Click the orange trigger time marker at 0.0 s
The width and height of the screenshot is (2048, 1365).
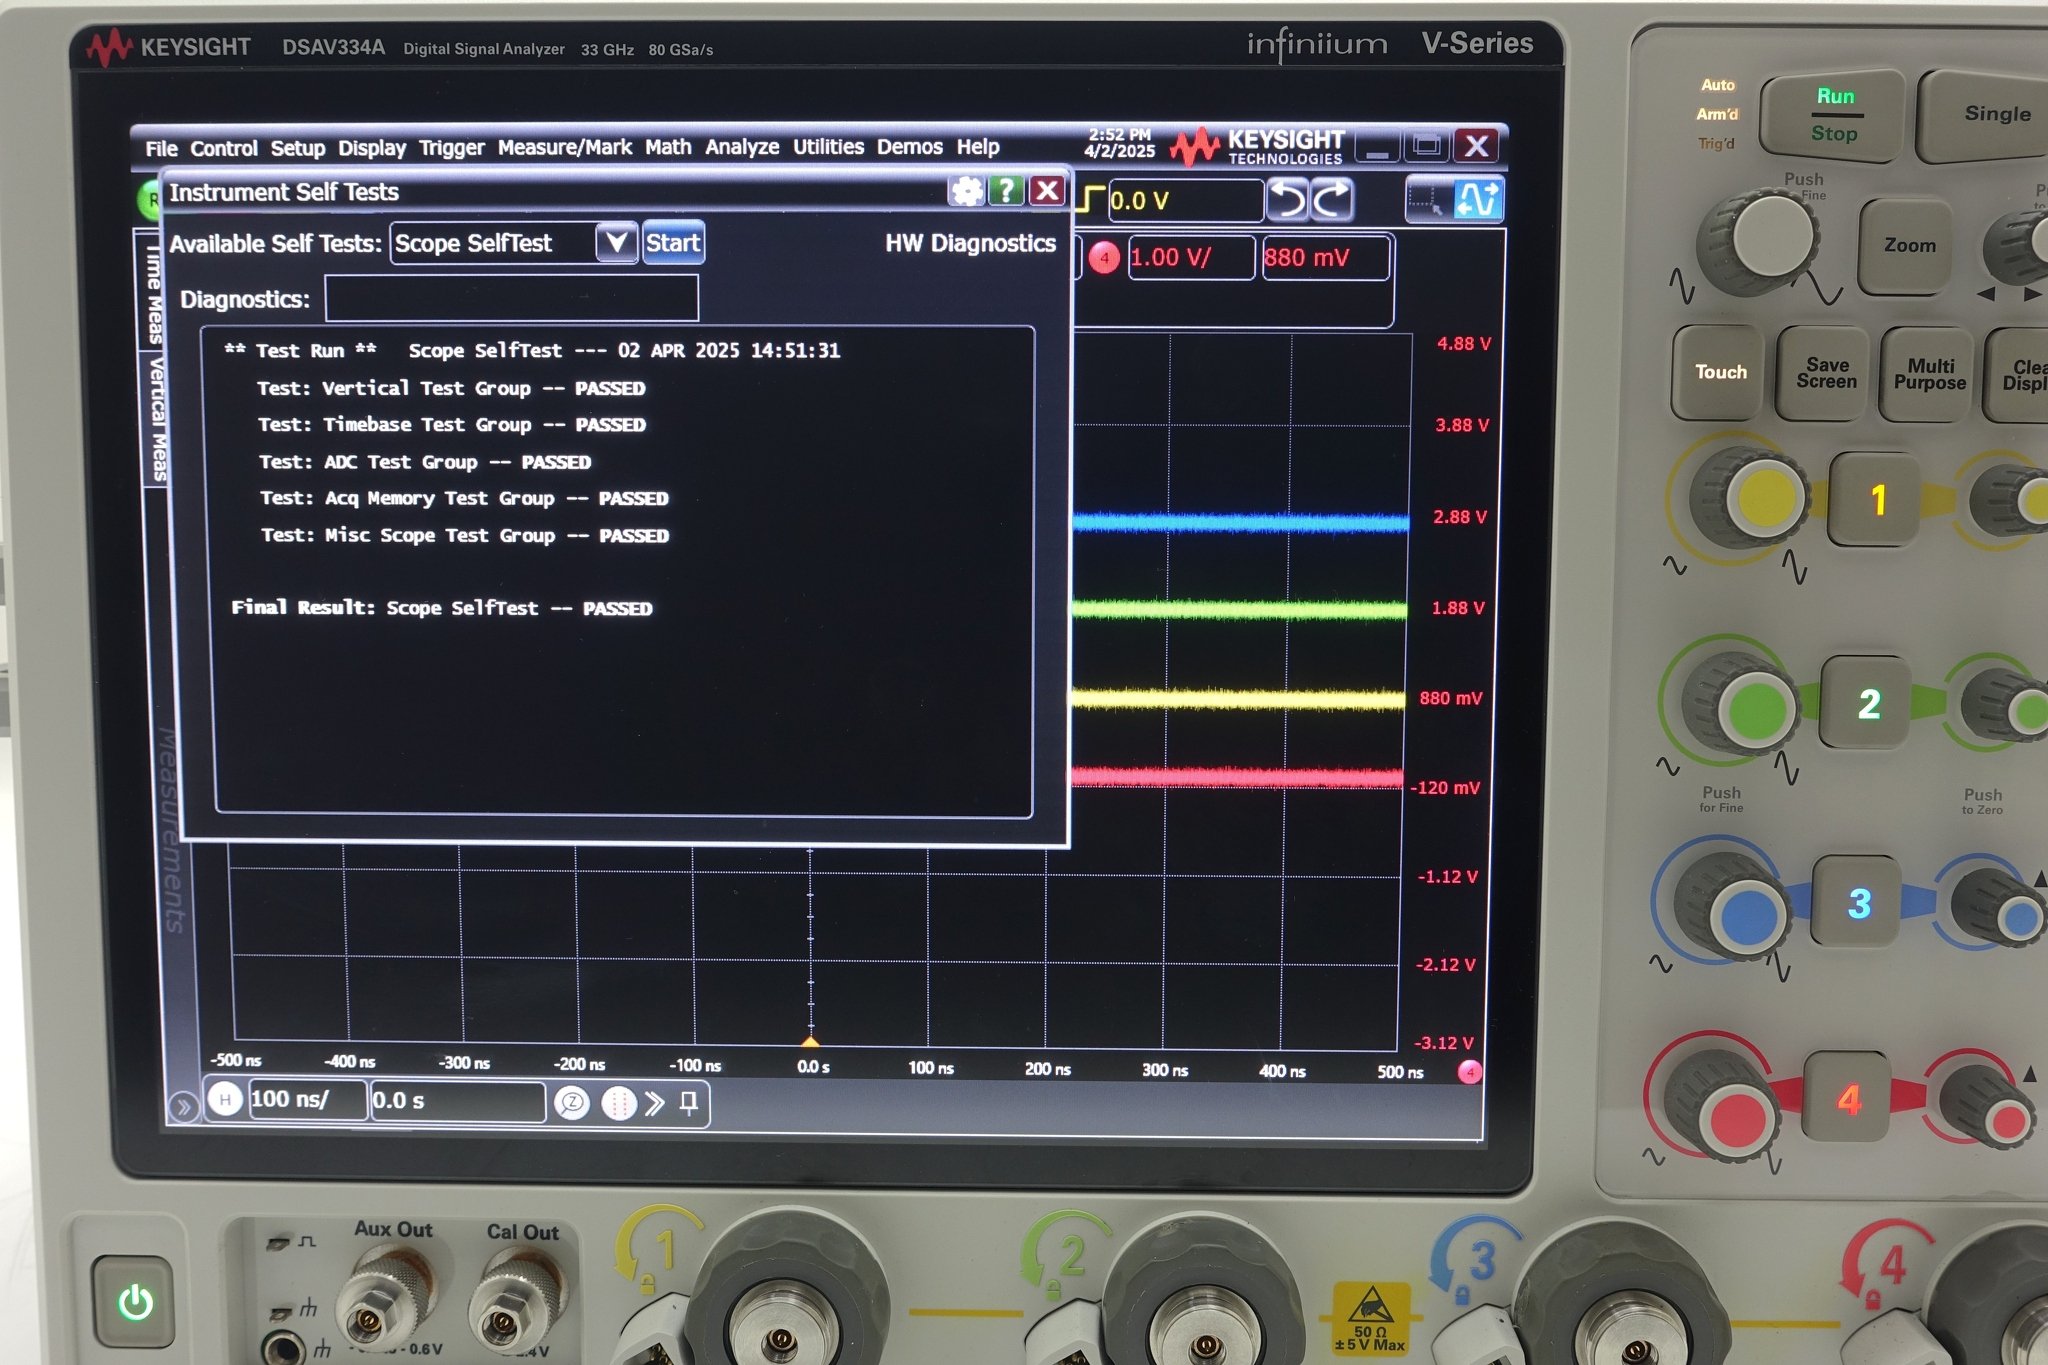(810, 1042)
